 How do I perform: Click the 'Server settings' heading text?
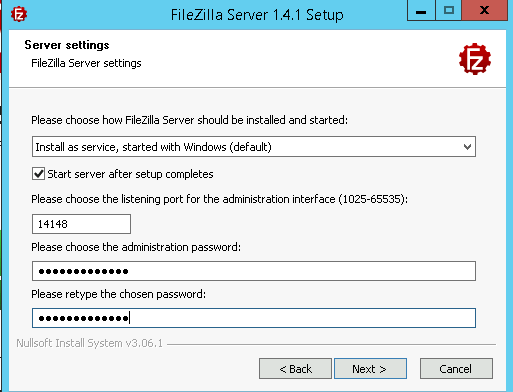(x=67, y=45)
